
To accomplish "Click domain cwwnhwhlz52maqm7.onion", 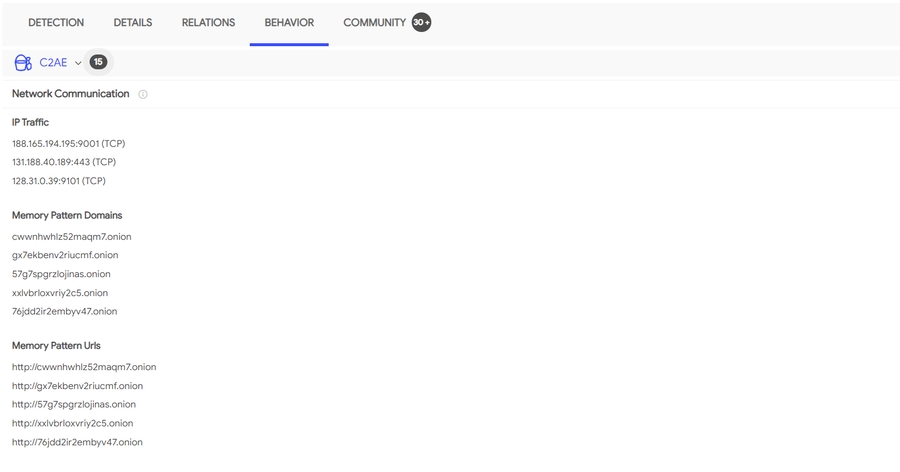I will [x=71, y=237].
